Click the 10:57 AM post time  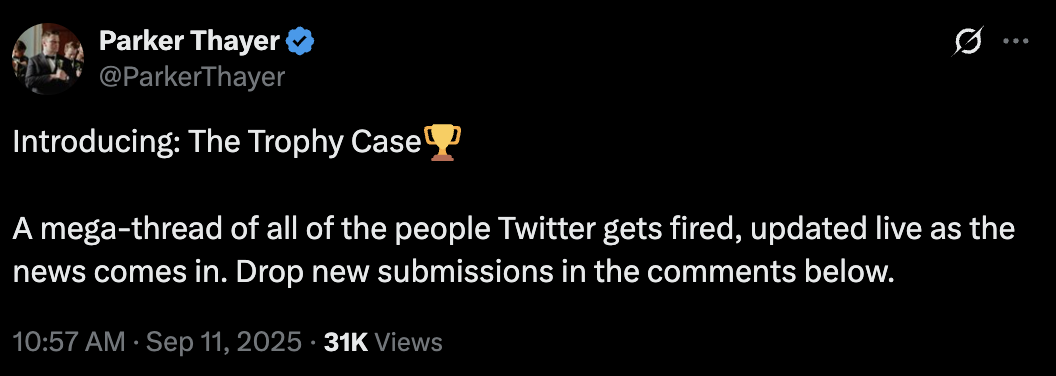click(x=69, y=342)
